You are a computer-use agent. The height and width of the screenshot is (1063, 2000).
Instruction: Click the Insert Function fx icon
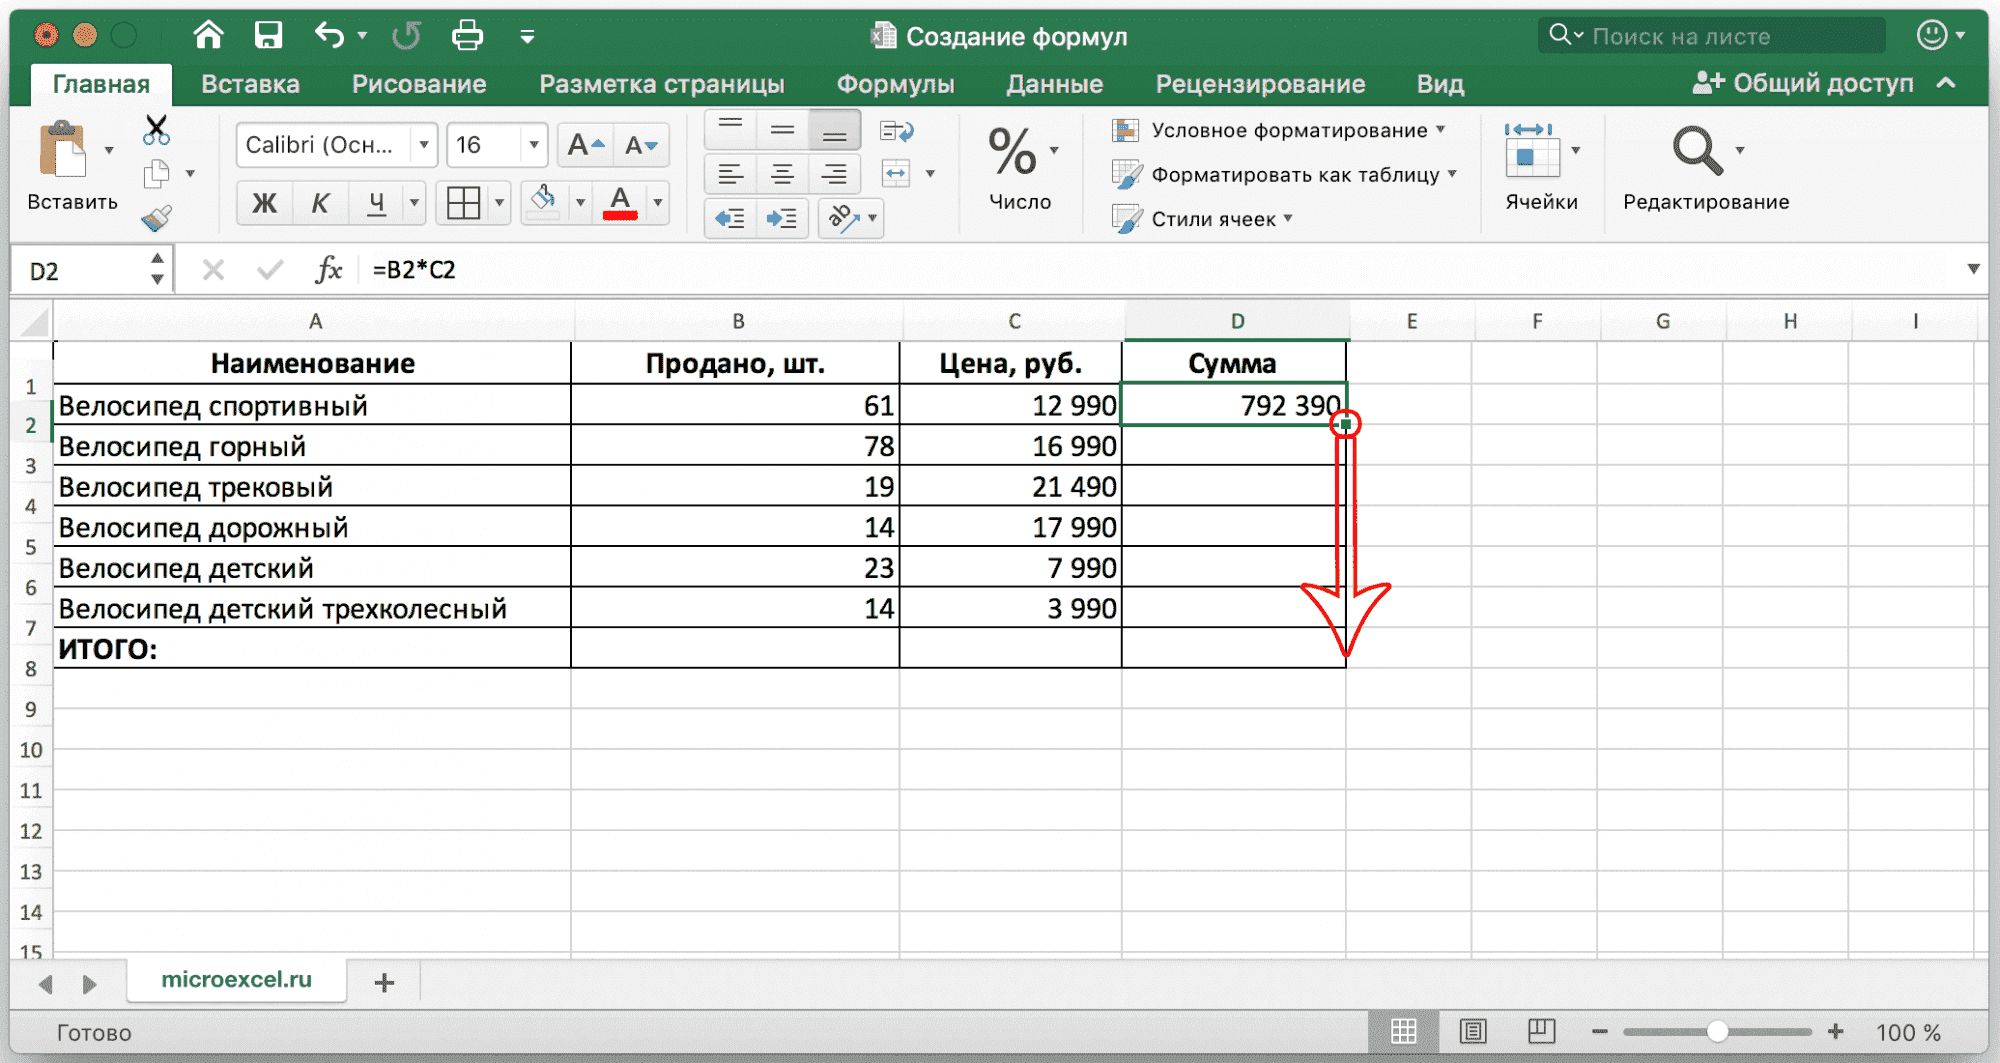pyautogui.click(x=328, y=270)
